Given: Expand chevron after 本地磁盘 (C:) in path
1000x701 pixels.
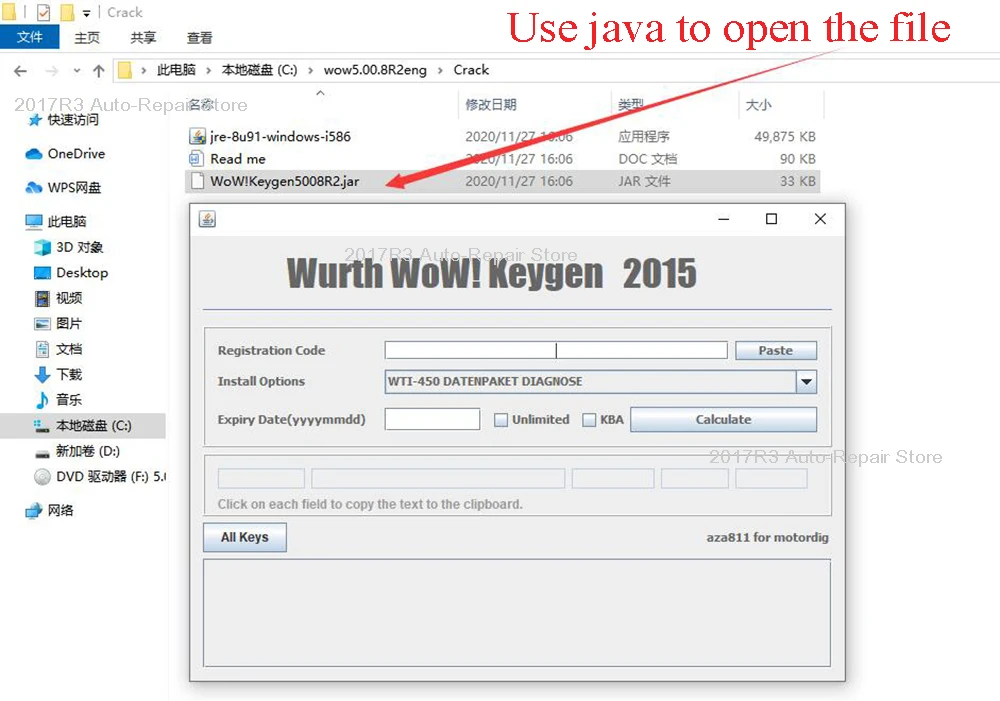Looking at the screenshot, I should pos(311,70).
